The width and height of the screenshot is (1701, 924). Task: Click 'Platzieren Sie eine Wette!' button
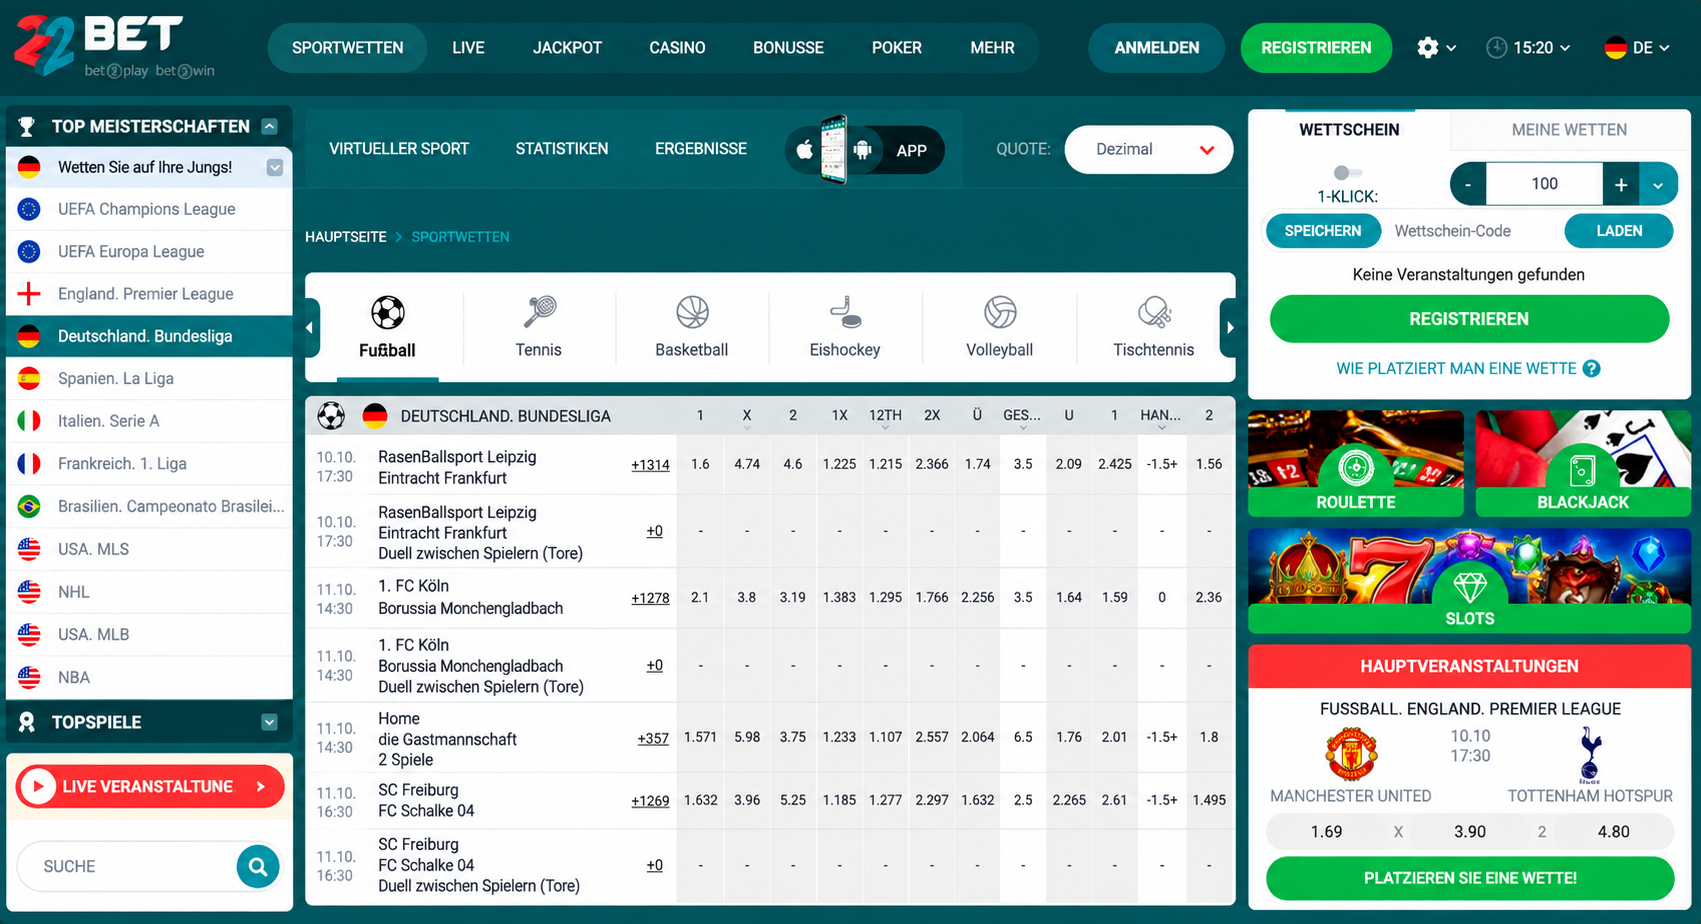coord(1470,878)
